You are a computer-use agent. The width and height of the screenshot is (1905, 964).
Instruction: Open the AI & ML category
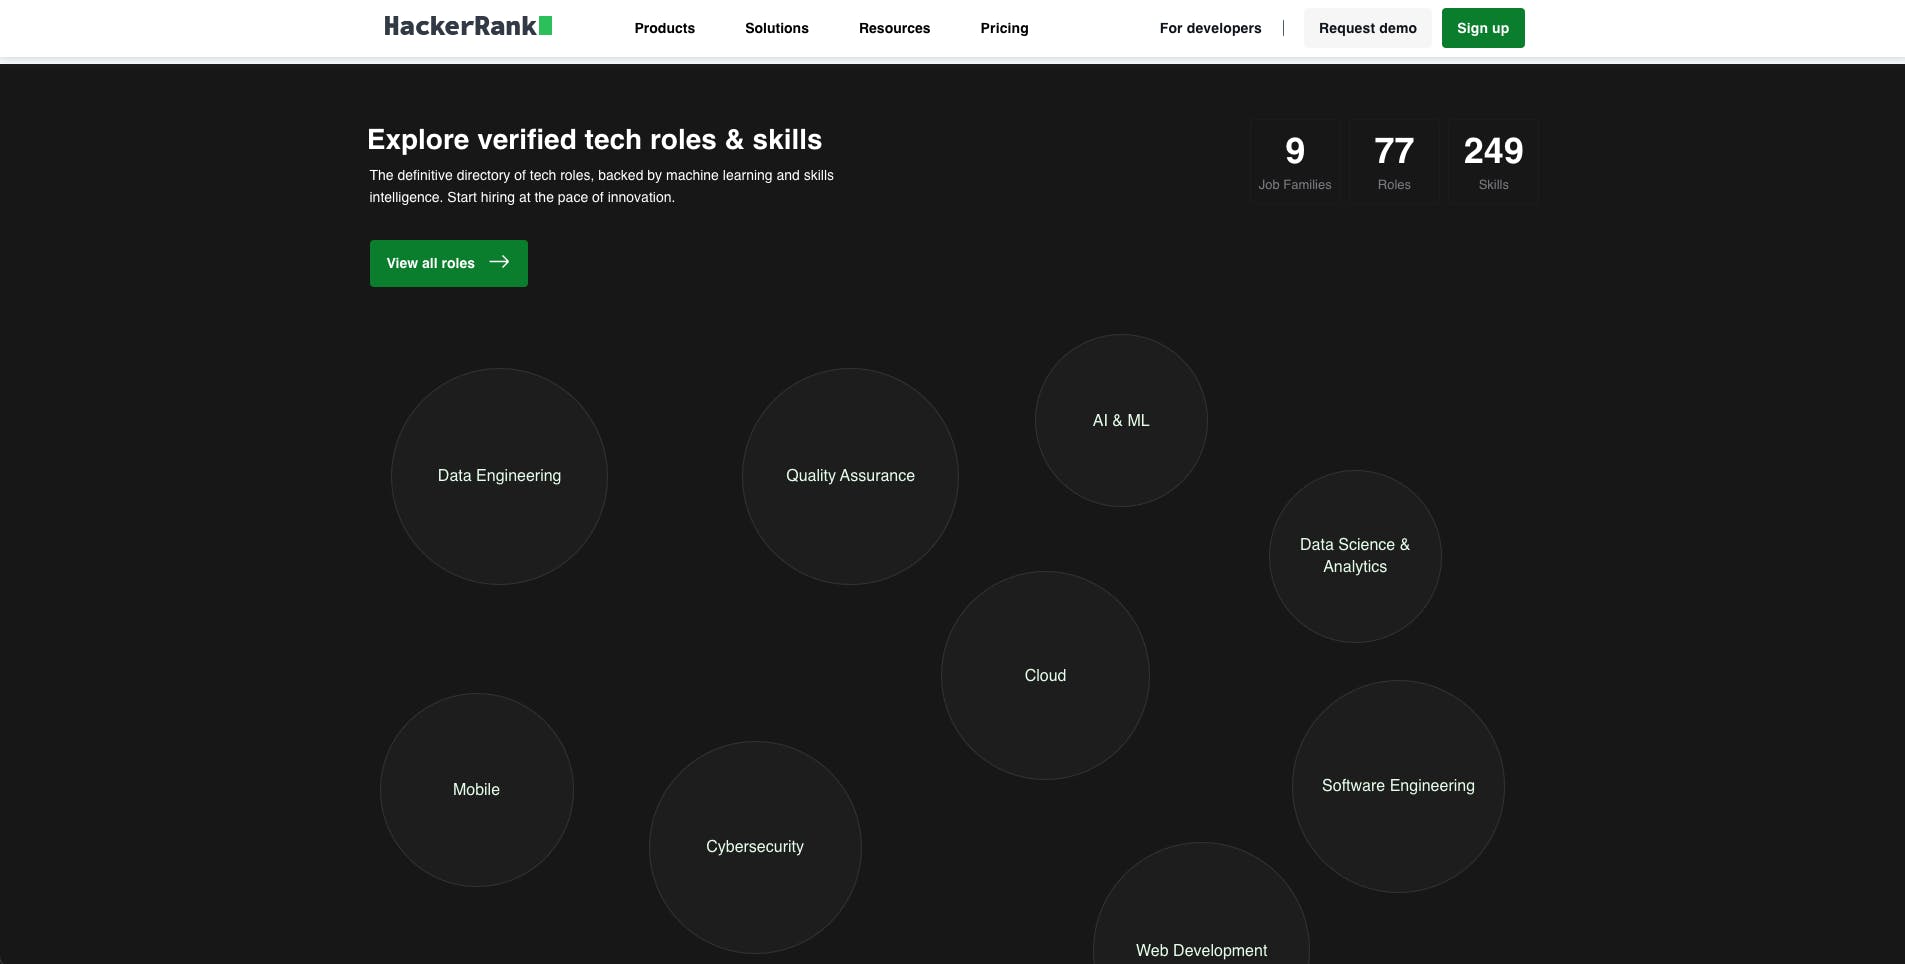point(1120,420)
